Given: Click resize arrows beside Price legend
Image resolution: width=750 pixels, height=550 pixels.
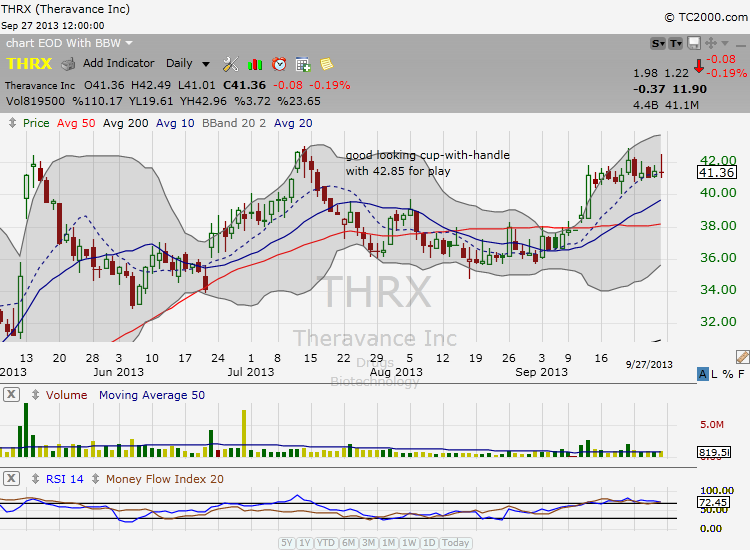Looking at the screenshot, I should pyautogui.click(x=12, y=123).
